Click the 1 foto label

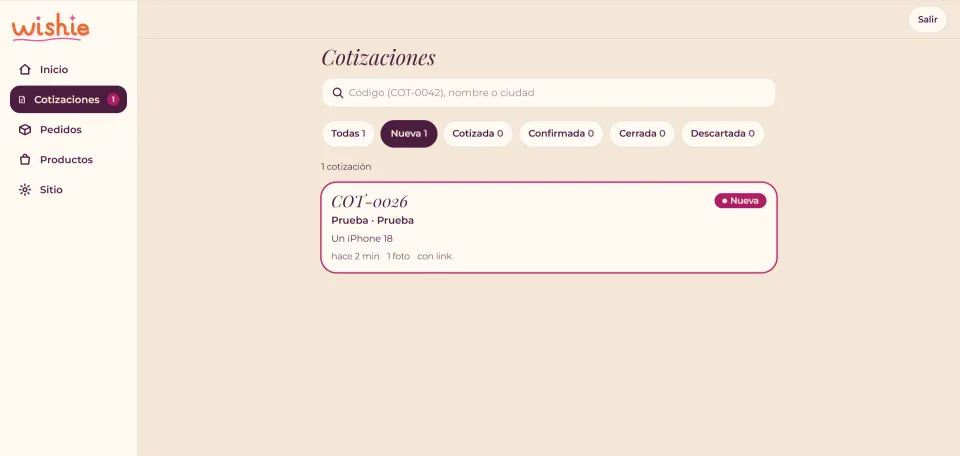point(398,256)
